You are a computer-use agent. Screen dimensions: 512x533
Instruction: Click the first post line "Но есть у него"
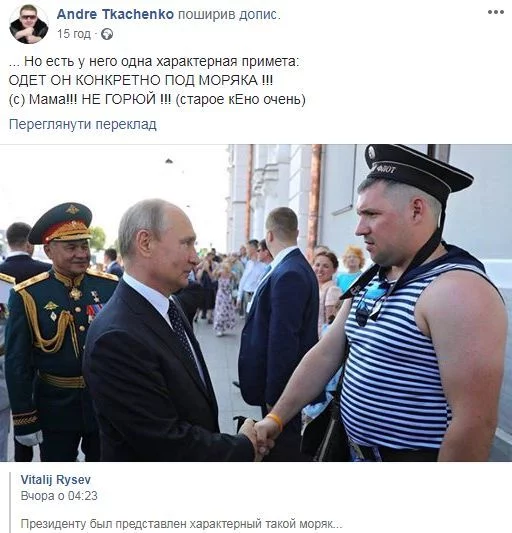tap(154, 62)
